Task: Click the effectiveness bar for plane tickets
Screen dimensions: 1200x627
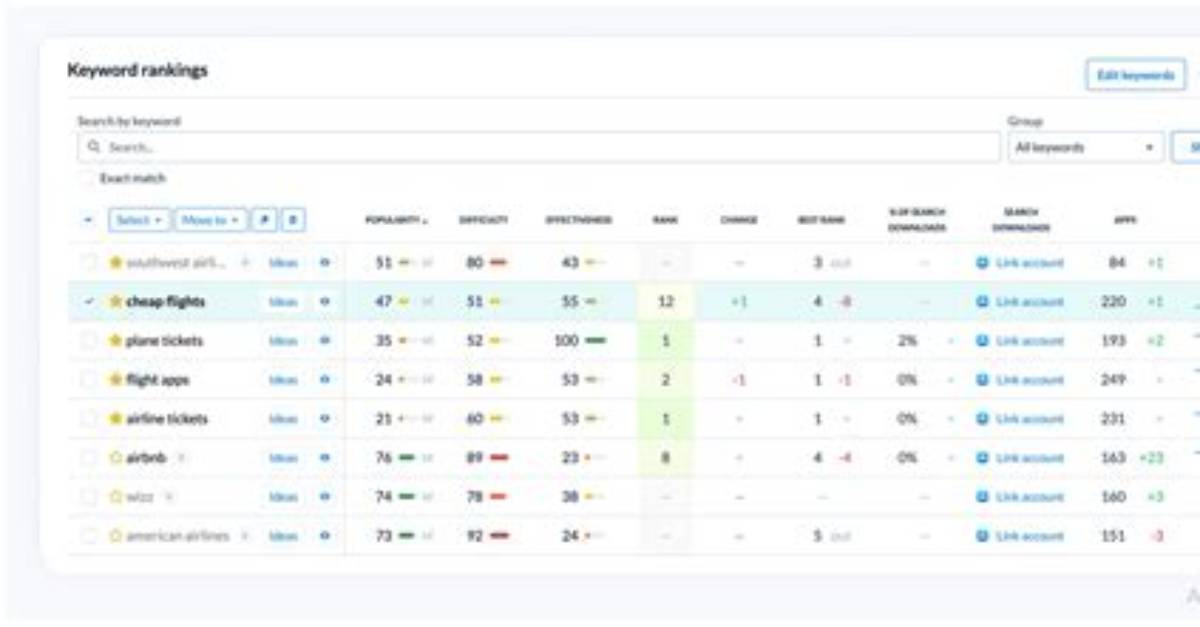Action: [x=595, y=341]
